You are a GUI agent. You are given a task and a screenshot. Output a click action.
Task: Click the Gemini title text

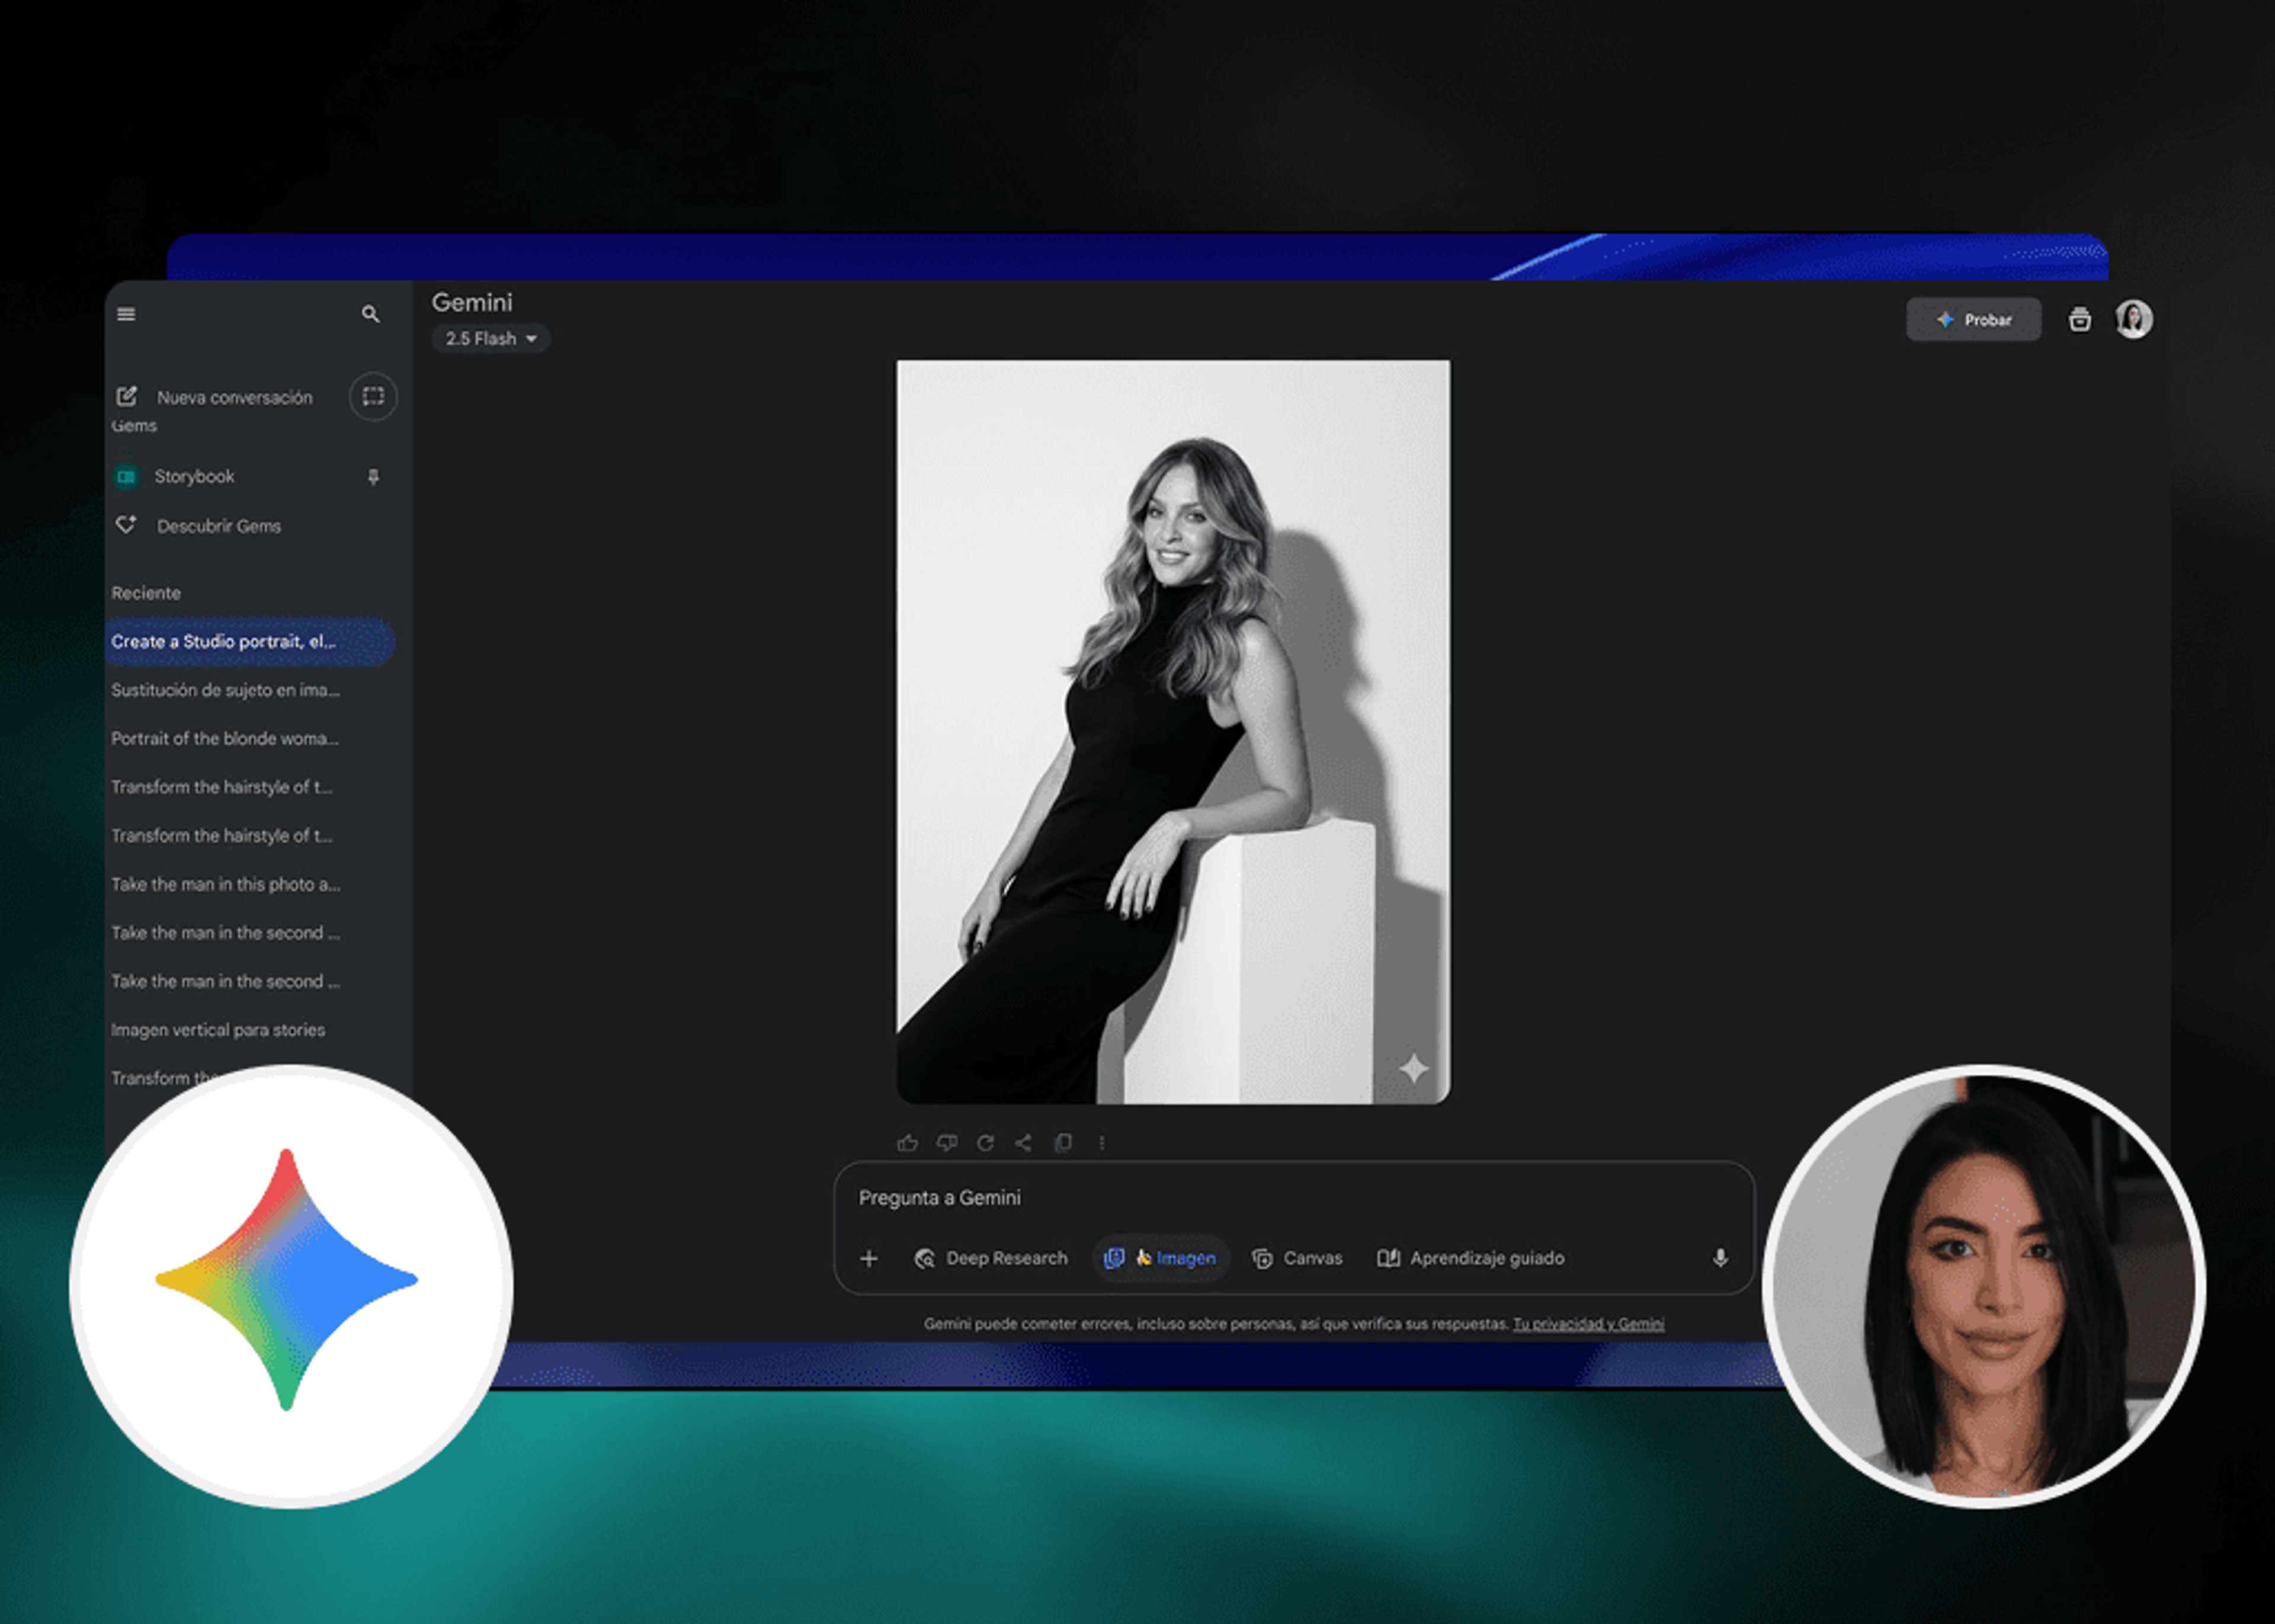[472, 302]
